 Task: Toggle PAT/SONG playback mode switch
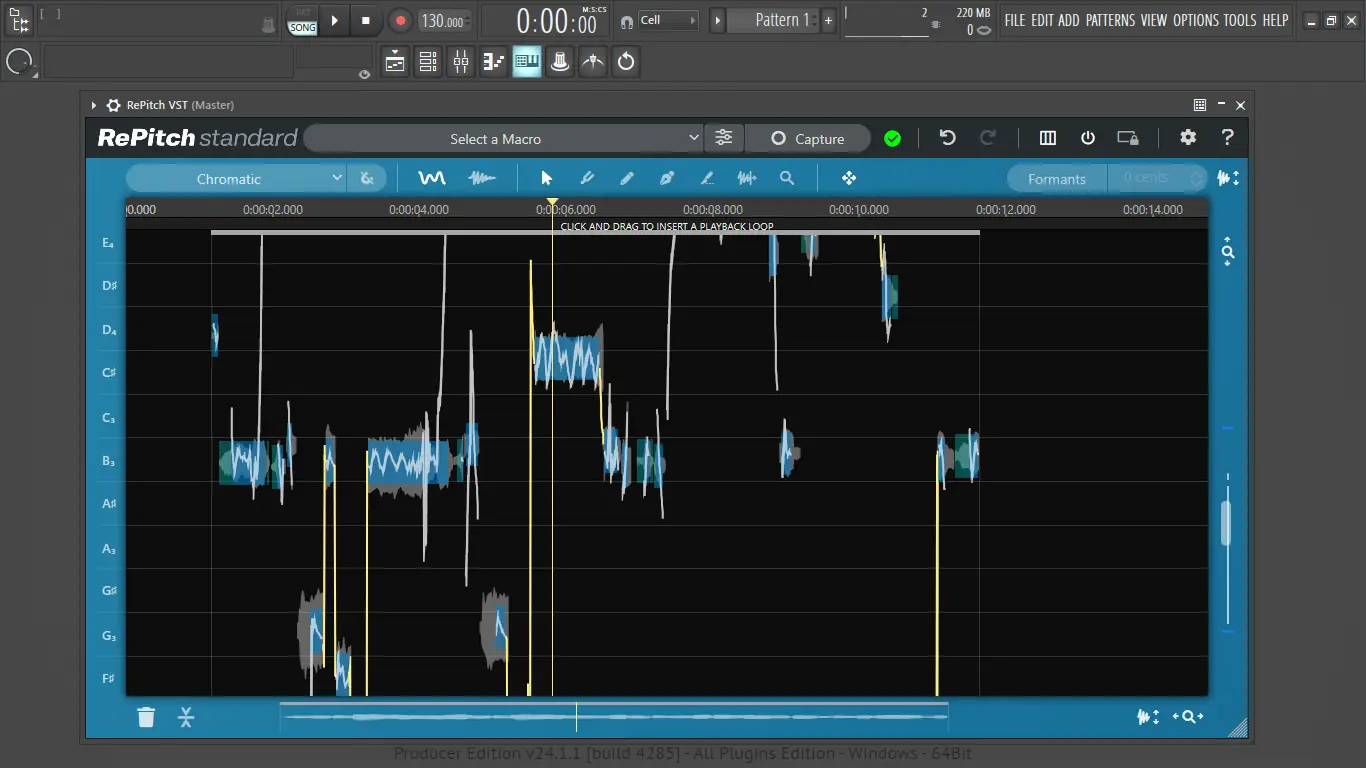[302, 21]
